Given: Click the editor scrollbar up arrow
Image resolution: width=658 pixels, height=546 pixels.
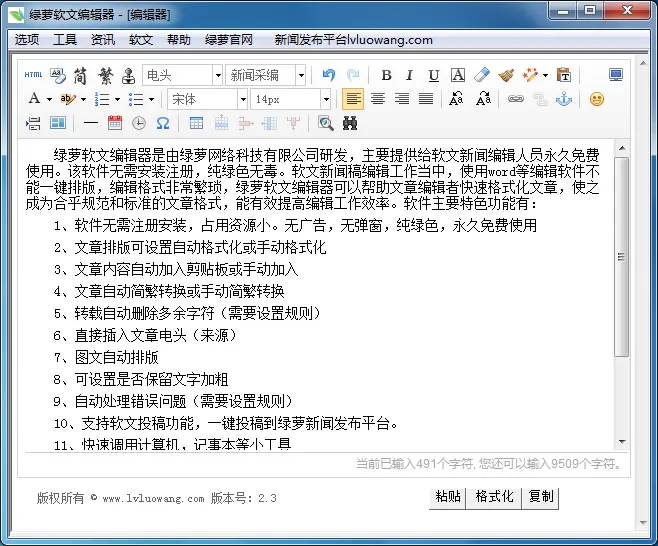Looking at the screenshot, I should coord(622,148).
